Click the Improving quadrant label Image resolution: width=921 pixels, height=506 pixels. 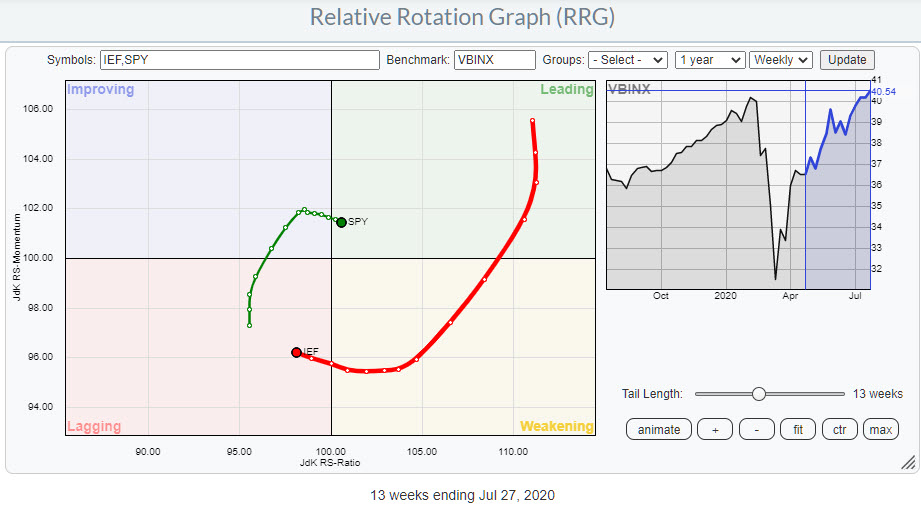[100, 90]
